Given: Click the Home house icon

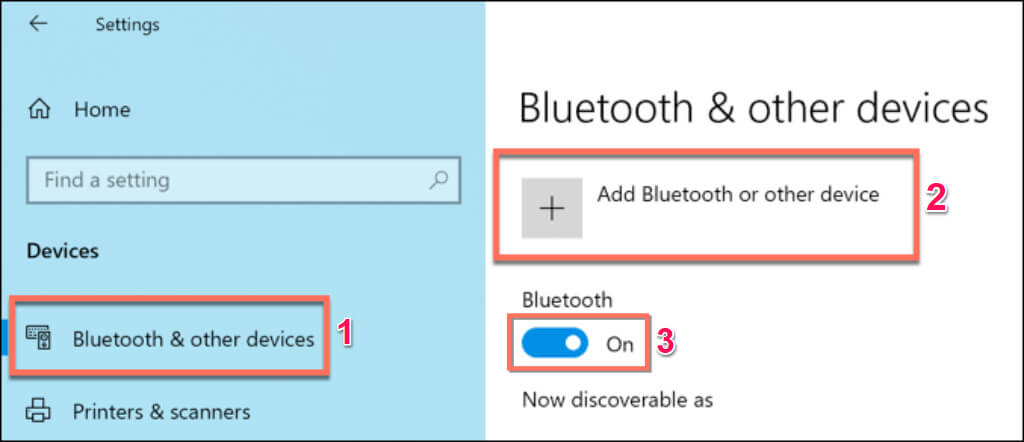Looking at the screenshot, I should (x=41, y=109).
